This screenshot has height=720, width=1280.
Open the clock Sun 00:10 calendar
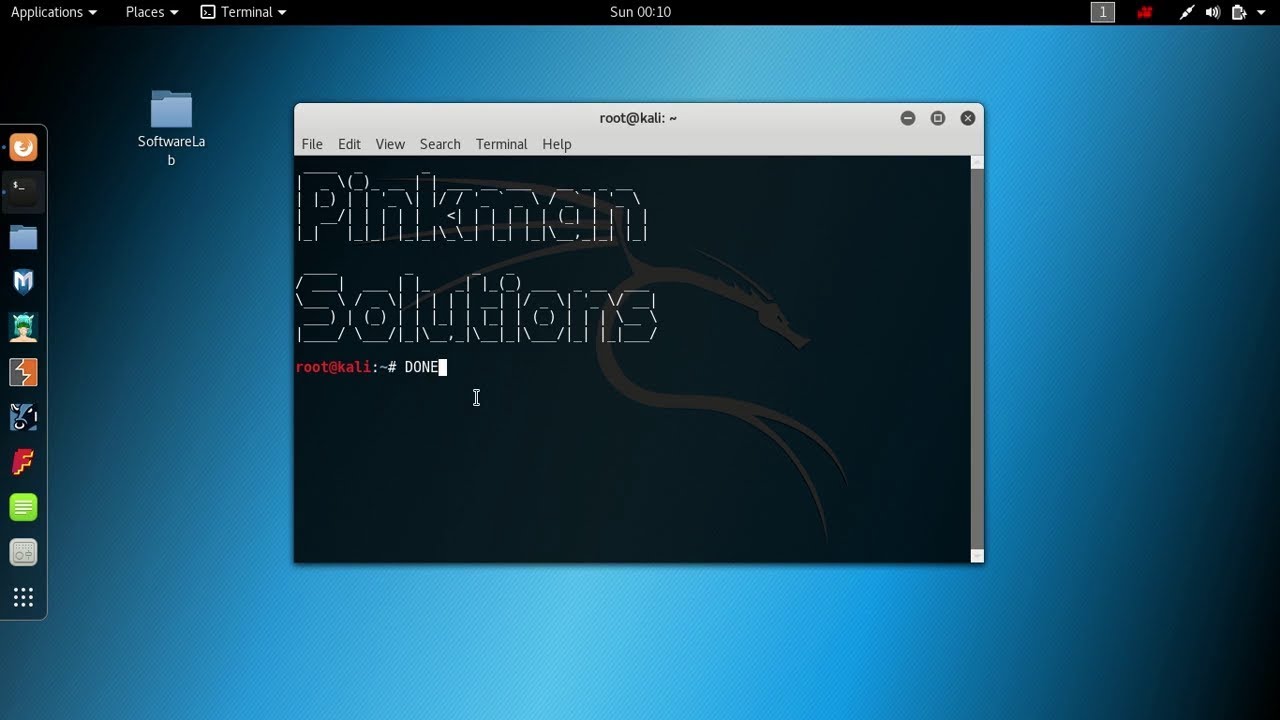(640, 12)
